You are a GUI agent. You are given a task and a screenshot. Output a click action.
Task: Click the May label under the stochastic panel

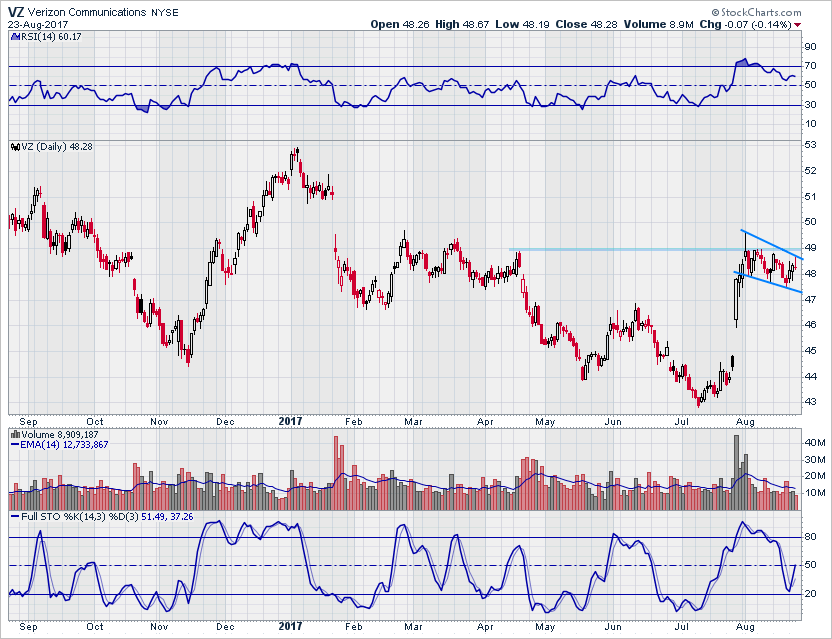[545, 627]
